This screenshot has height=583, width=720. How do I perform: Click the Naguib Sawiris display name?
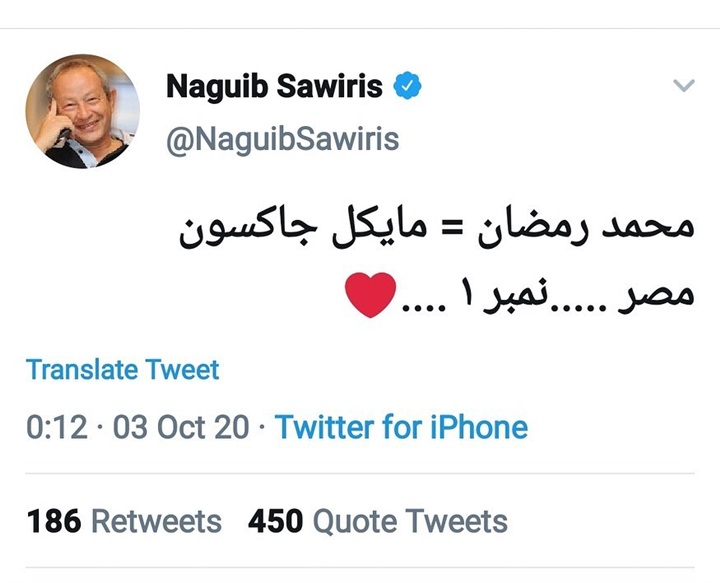pos(274,87)
